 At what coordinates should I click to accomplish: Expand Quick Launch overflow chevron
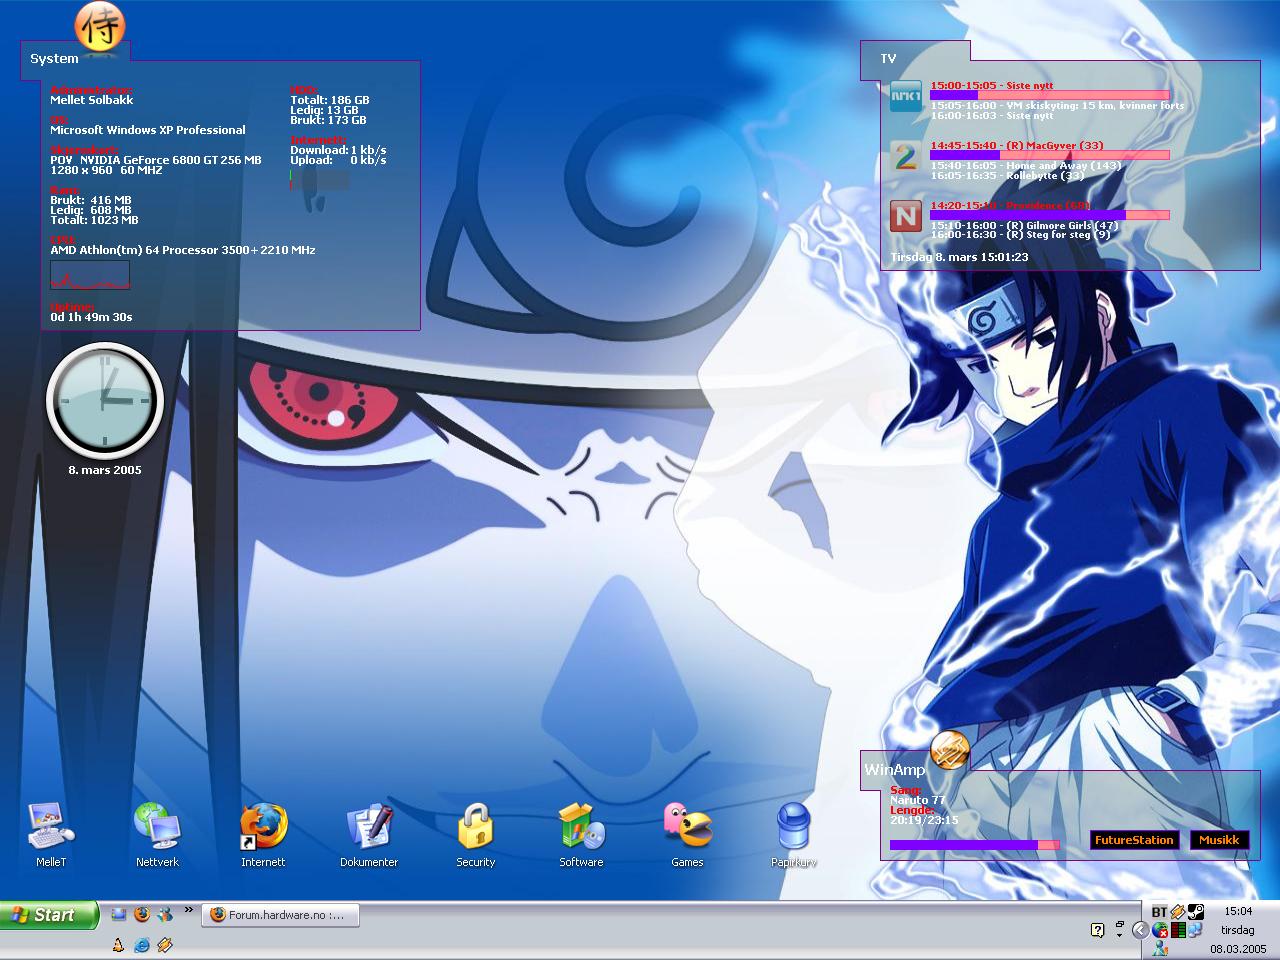(x=189, y=909)
